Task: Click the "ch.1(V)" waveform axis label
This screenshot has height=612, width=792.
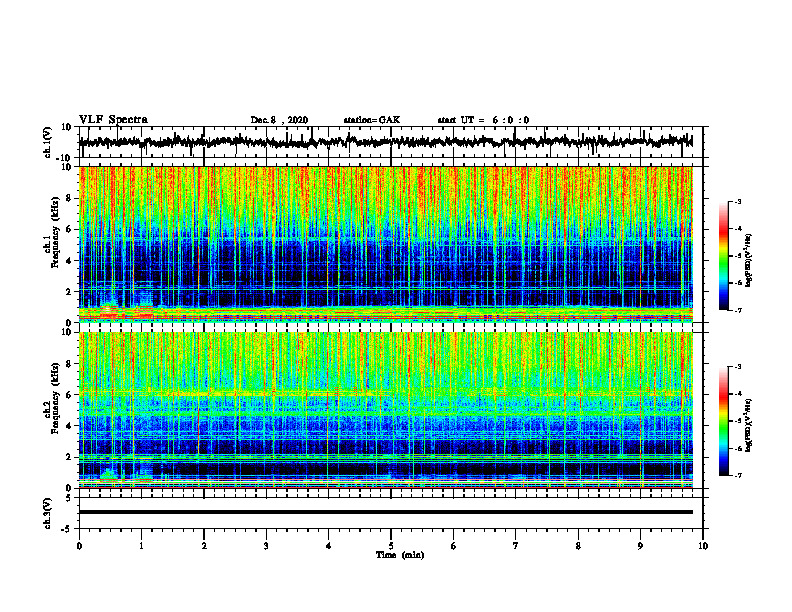Action: (48, 142)
